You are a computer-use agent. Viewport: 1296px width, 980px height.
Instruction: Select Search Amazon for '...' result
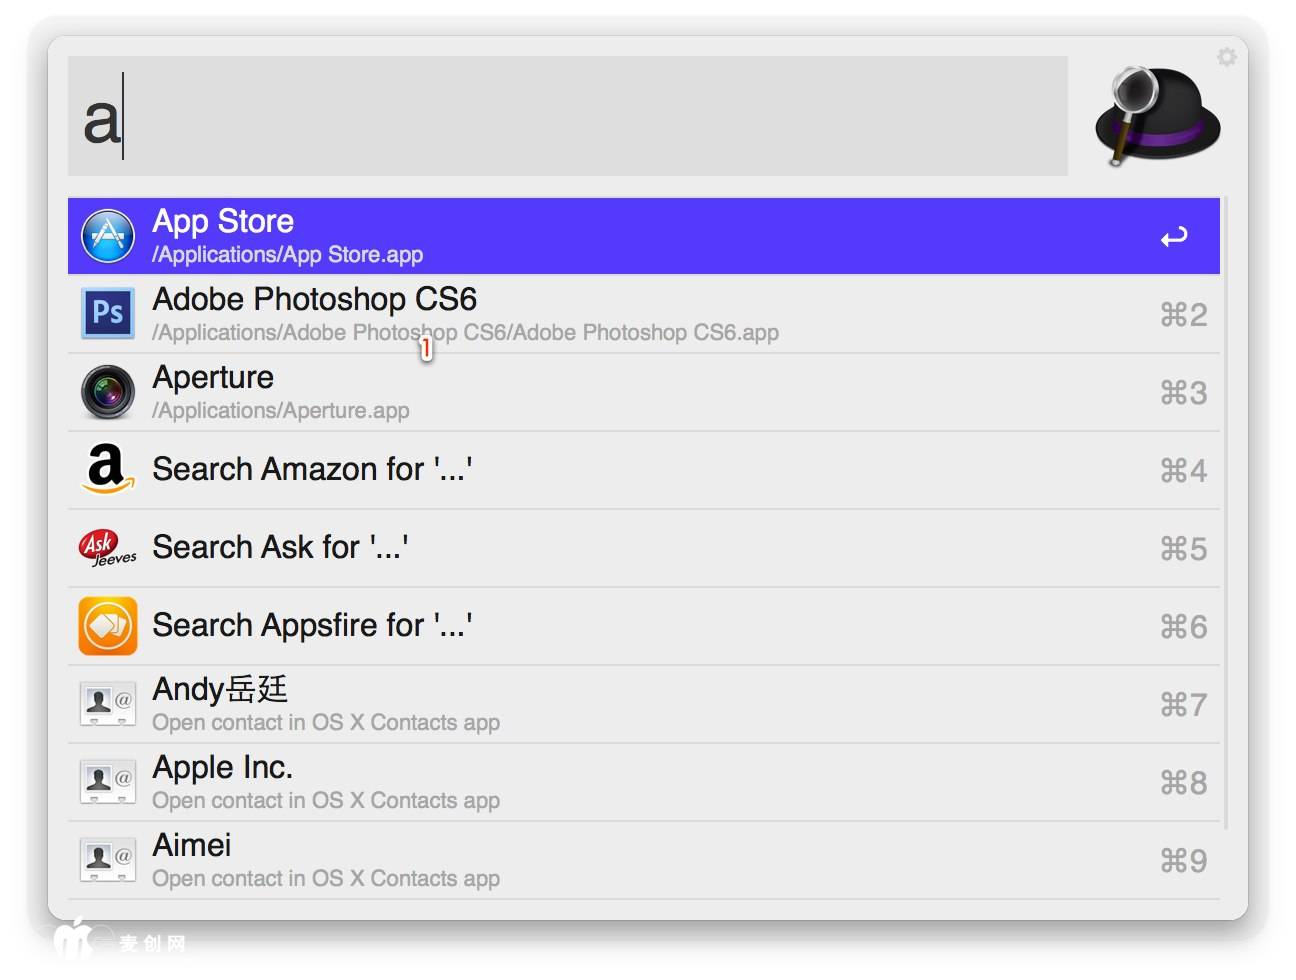pyautogui.click(x=640, y=470)
